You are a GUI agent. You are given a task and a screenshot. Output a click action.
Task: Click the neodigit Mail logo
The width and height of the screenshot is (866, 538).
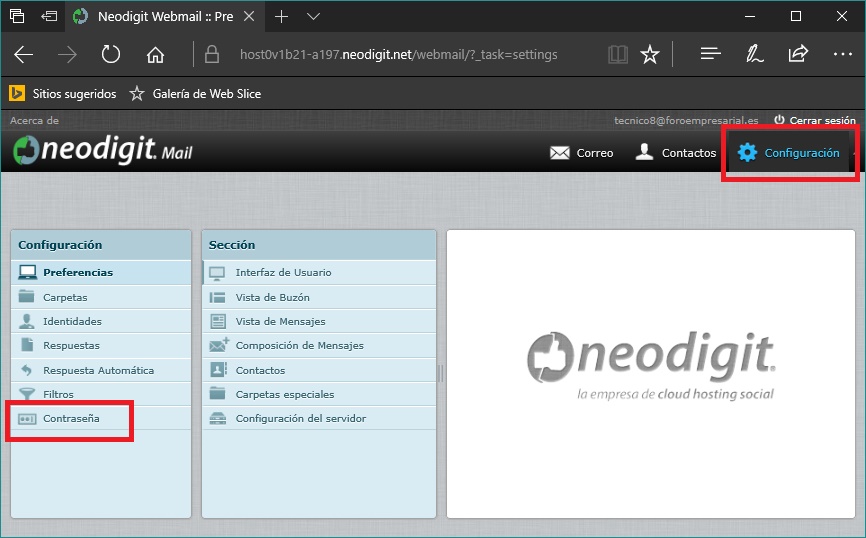[x=103, y=150]
